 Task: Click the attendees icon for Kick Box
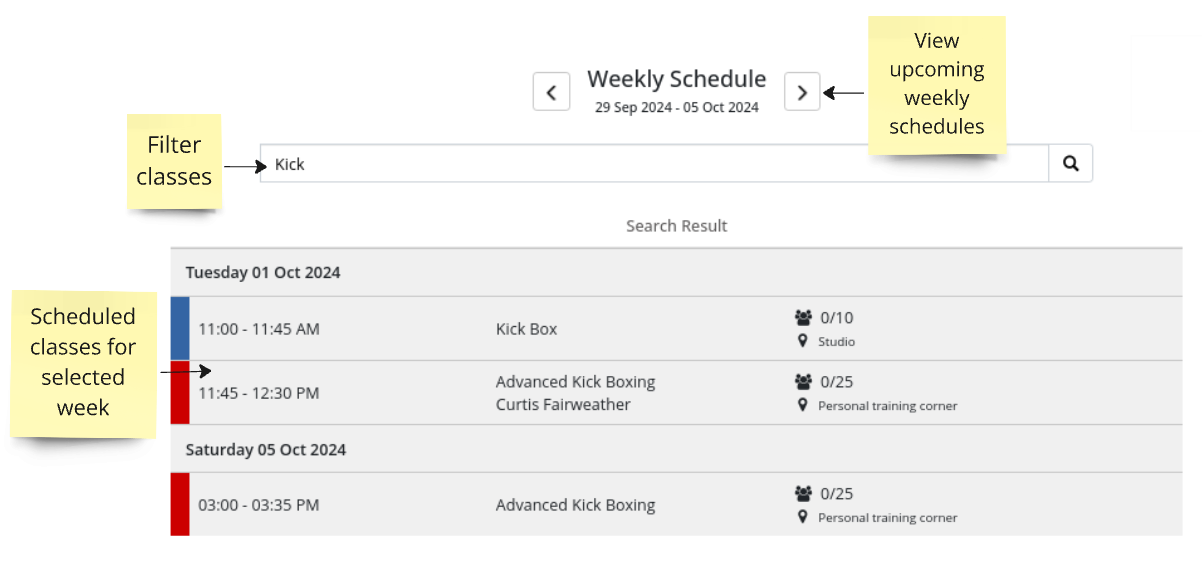804,318
